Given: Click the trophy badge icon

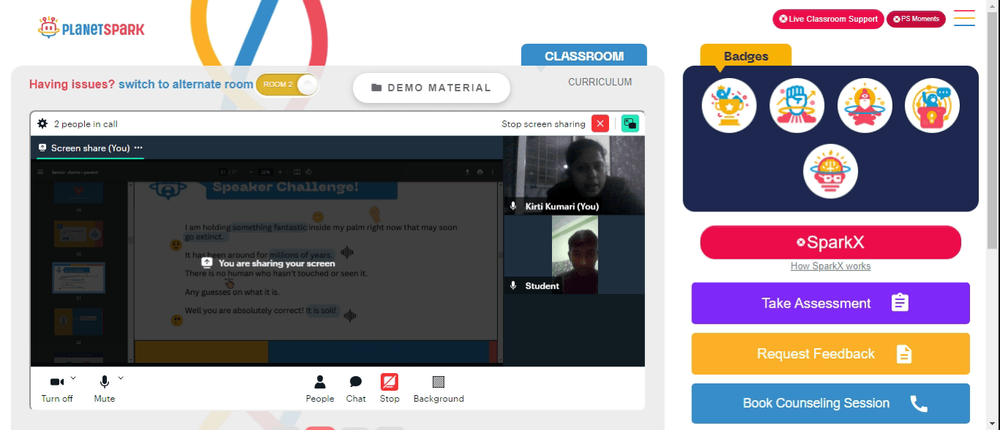Looking at the screenshot, I should pos(729,106).
